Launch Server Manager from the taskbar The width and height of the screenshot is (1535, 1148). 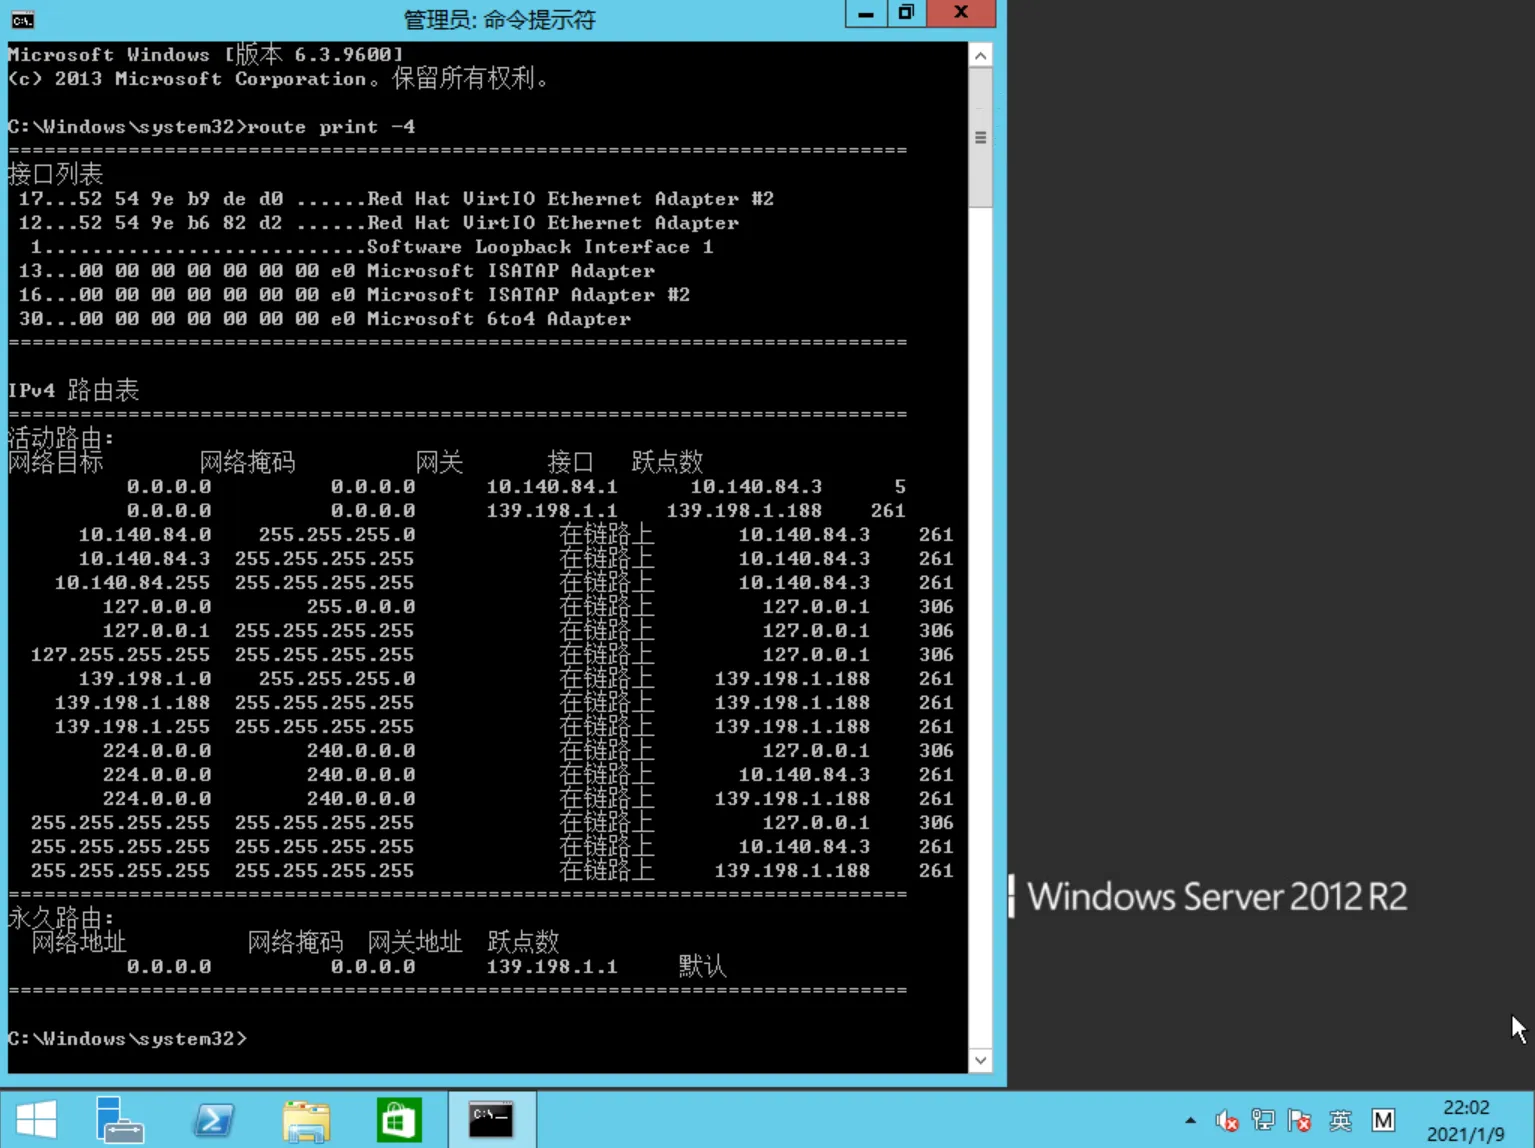pyautogui.click(x=120, y=1119)
